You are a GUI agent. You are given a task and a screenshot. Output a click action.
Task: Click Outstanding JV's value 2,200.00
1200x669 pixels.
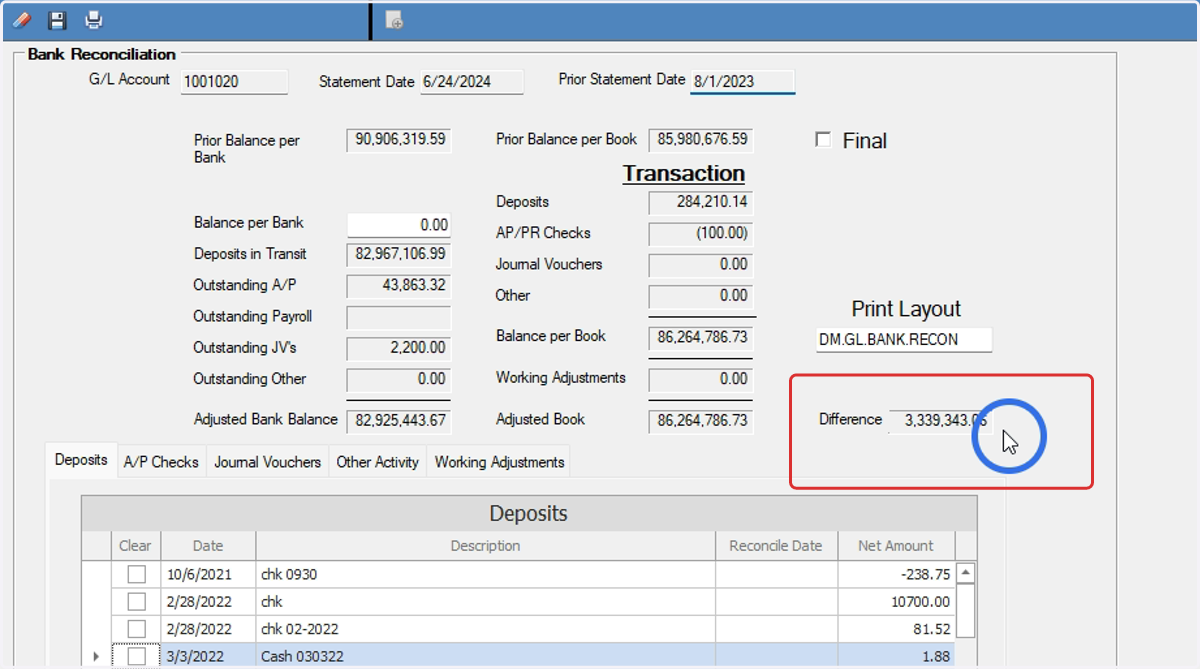(x=399, y=349)
